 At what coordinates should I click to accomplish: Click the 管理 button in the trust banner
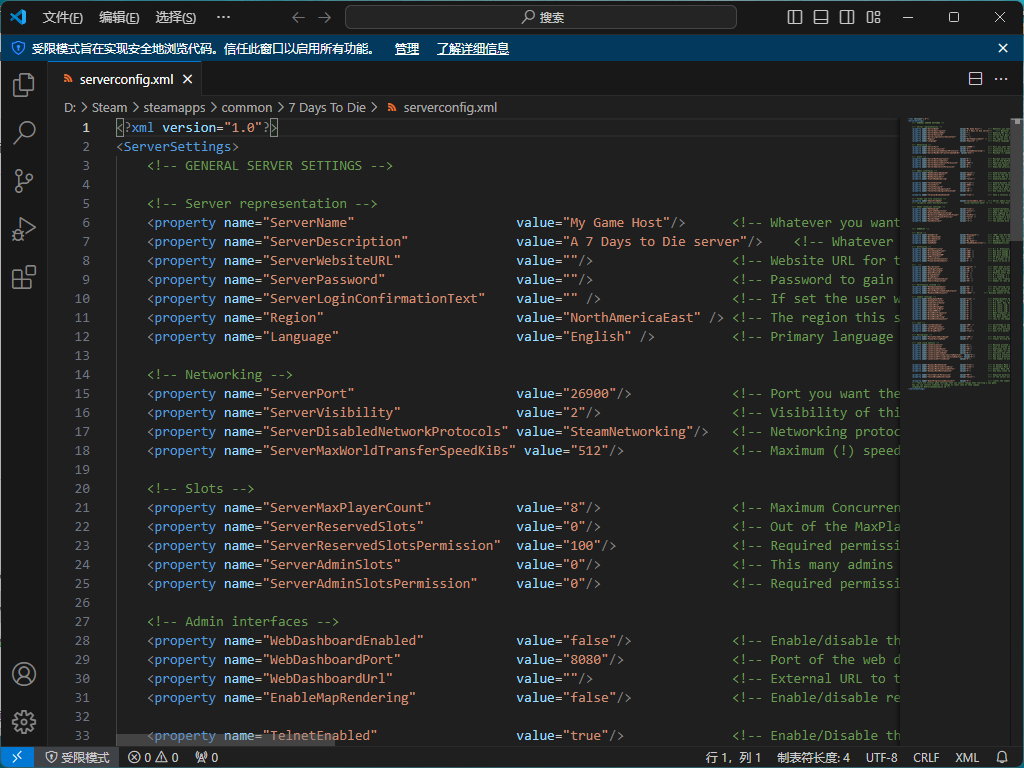(407, 48)
